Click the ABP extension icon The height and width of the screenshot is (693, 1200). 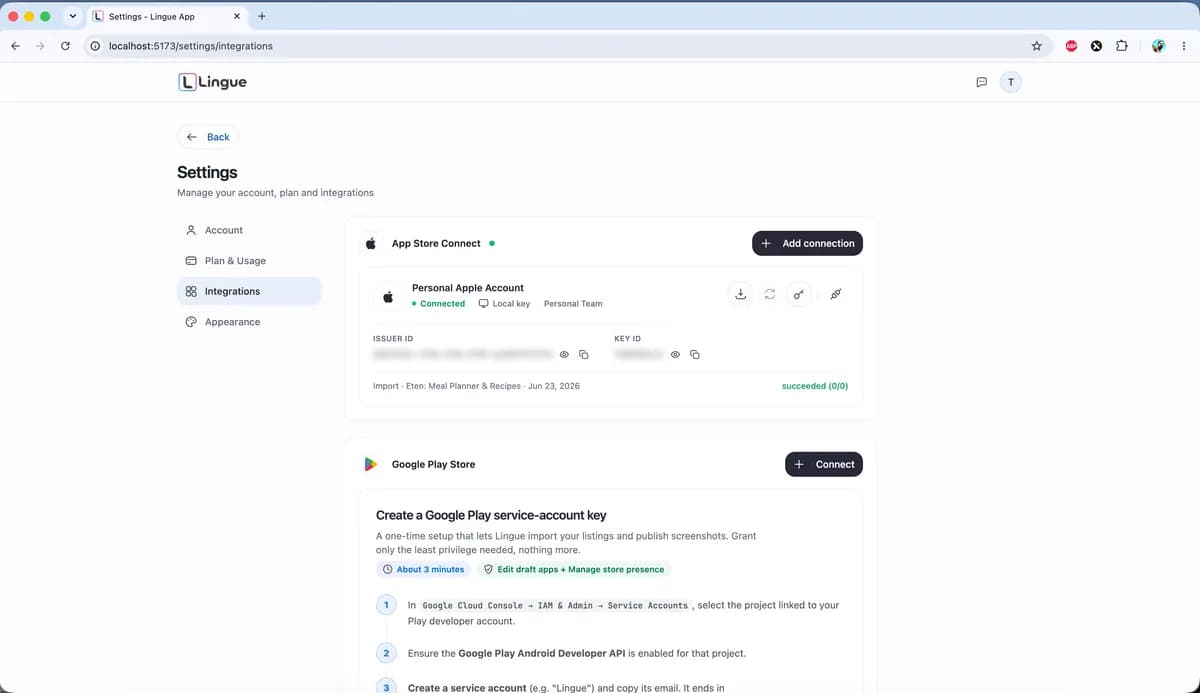[1071, 46]
